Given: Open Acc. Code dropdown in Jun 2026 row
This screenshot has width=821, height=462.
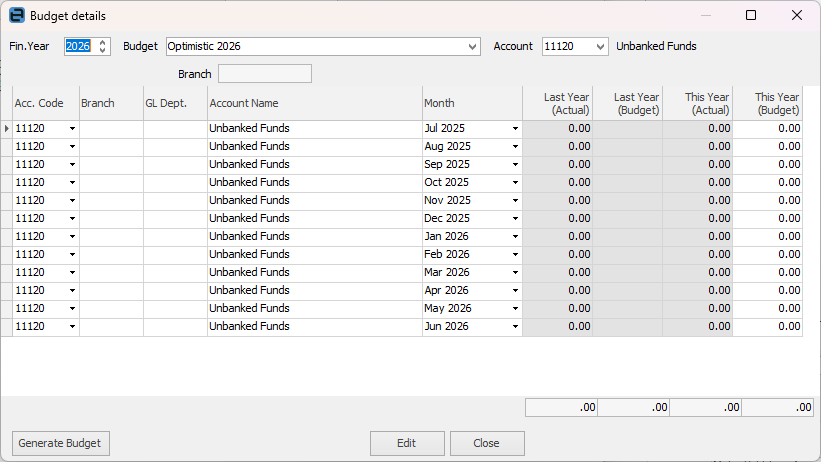Looking at the screenshot, I should point(72,326).
